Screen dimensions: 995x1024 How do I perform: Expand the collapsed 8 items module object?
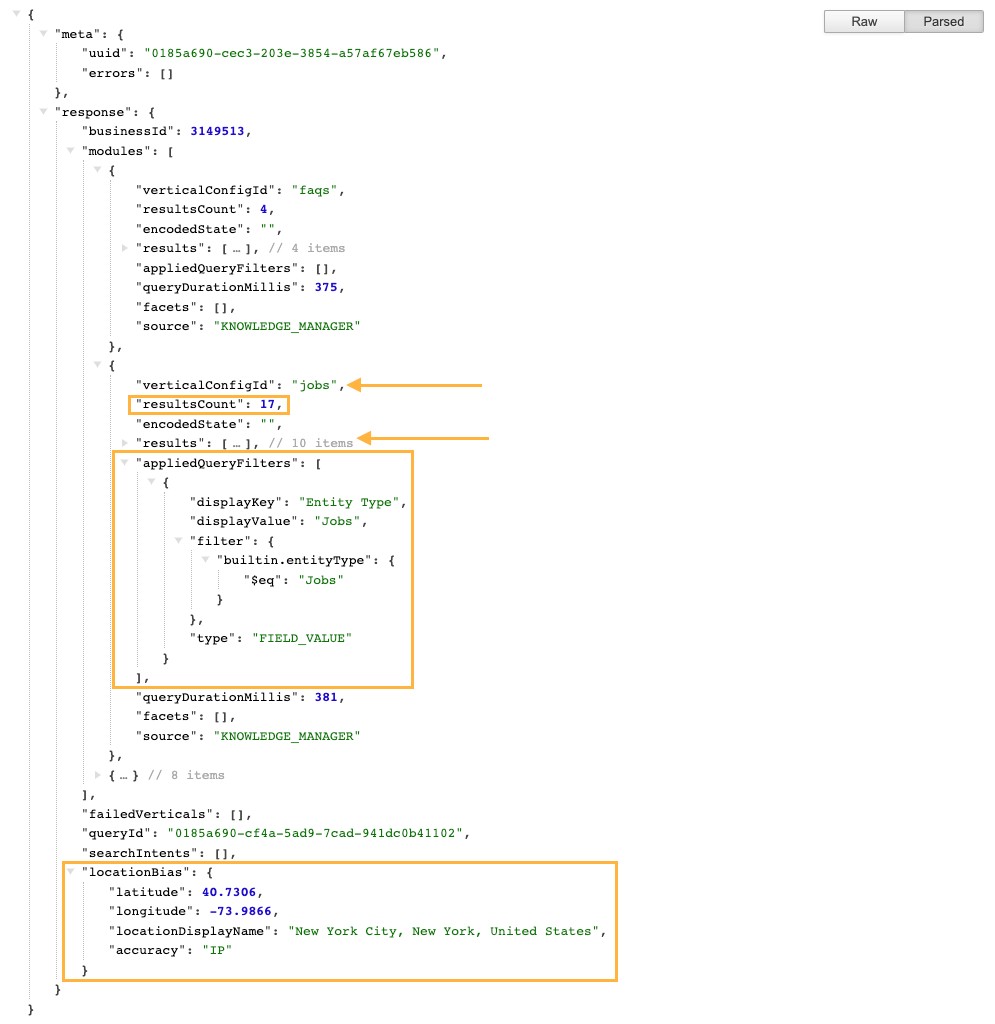click(x=97, y=775)
